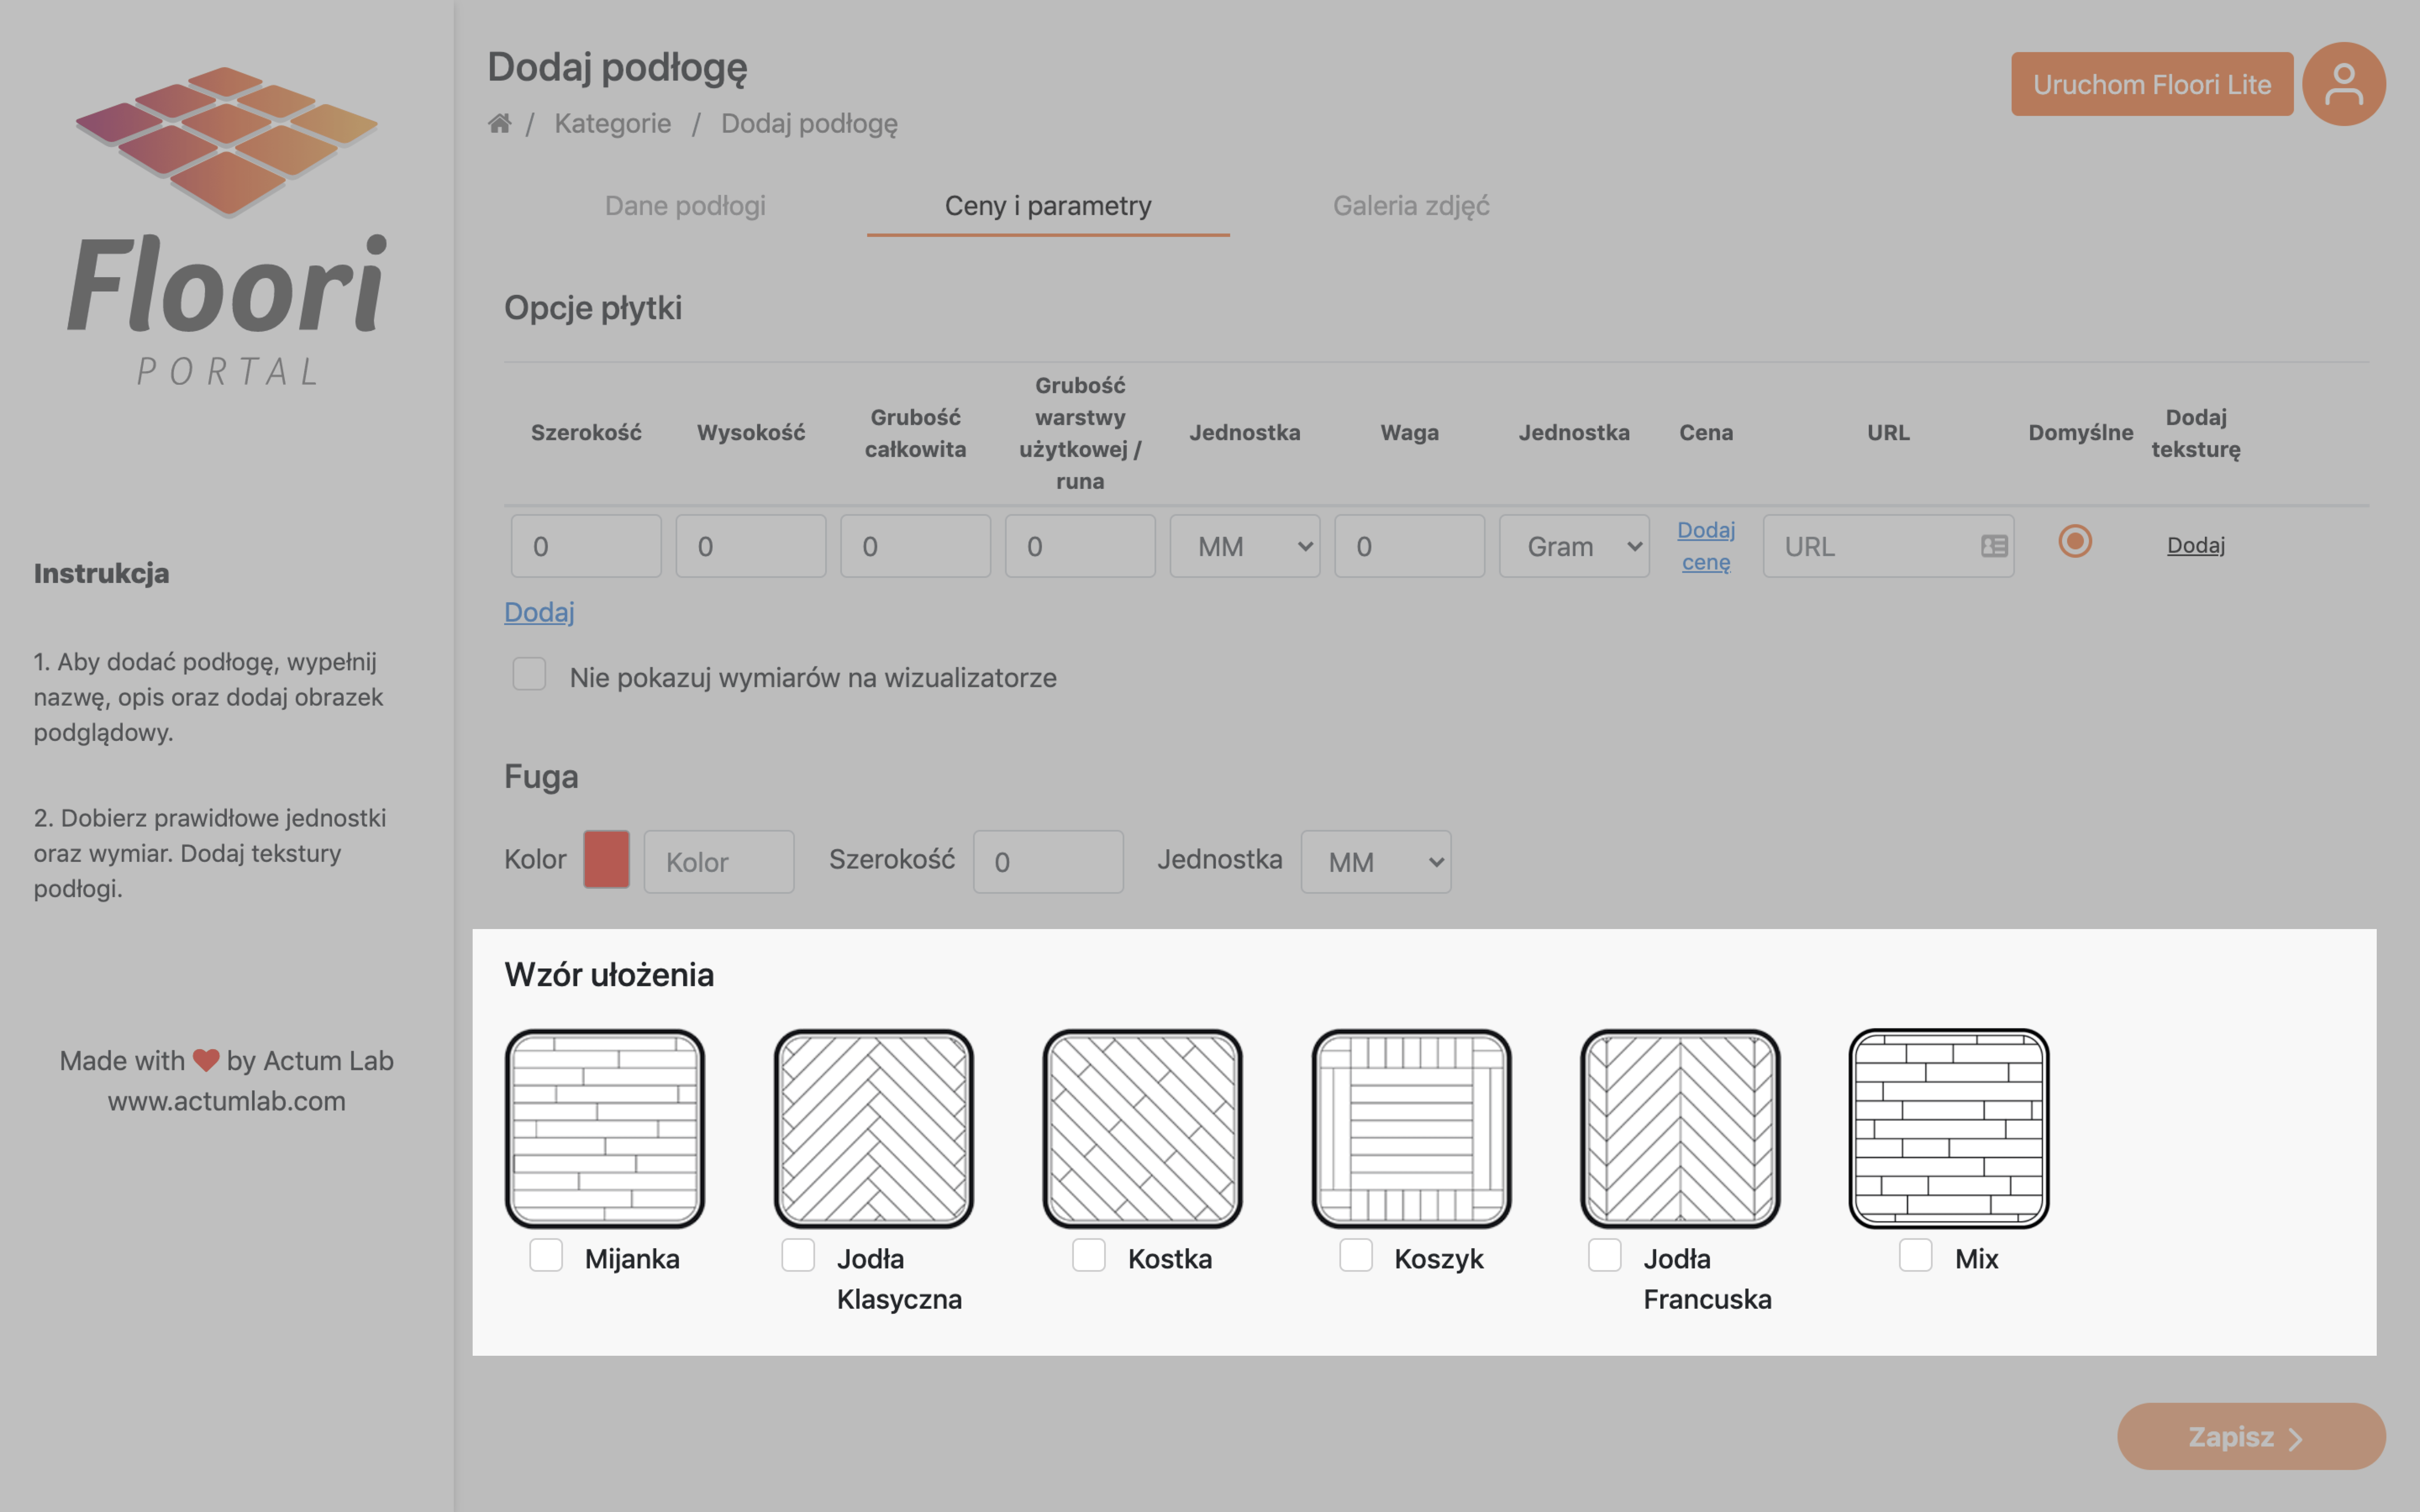Click the 'Wzór ułożenia' heading

(609, 975)
